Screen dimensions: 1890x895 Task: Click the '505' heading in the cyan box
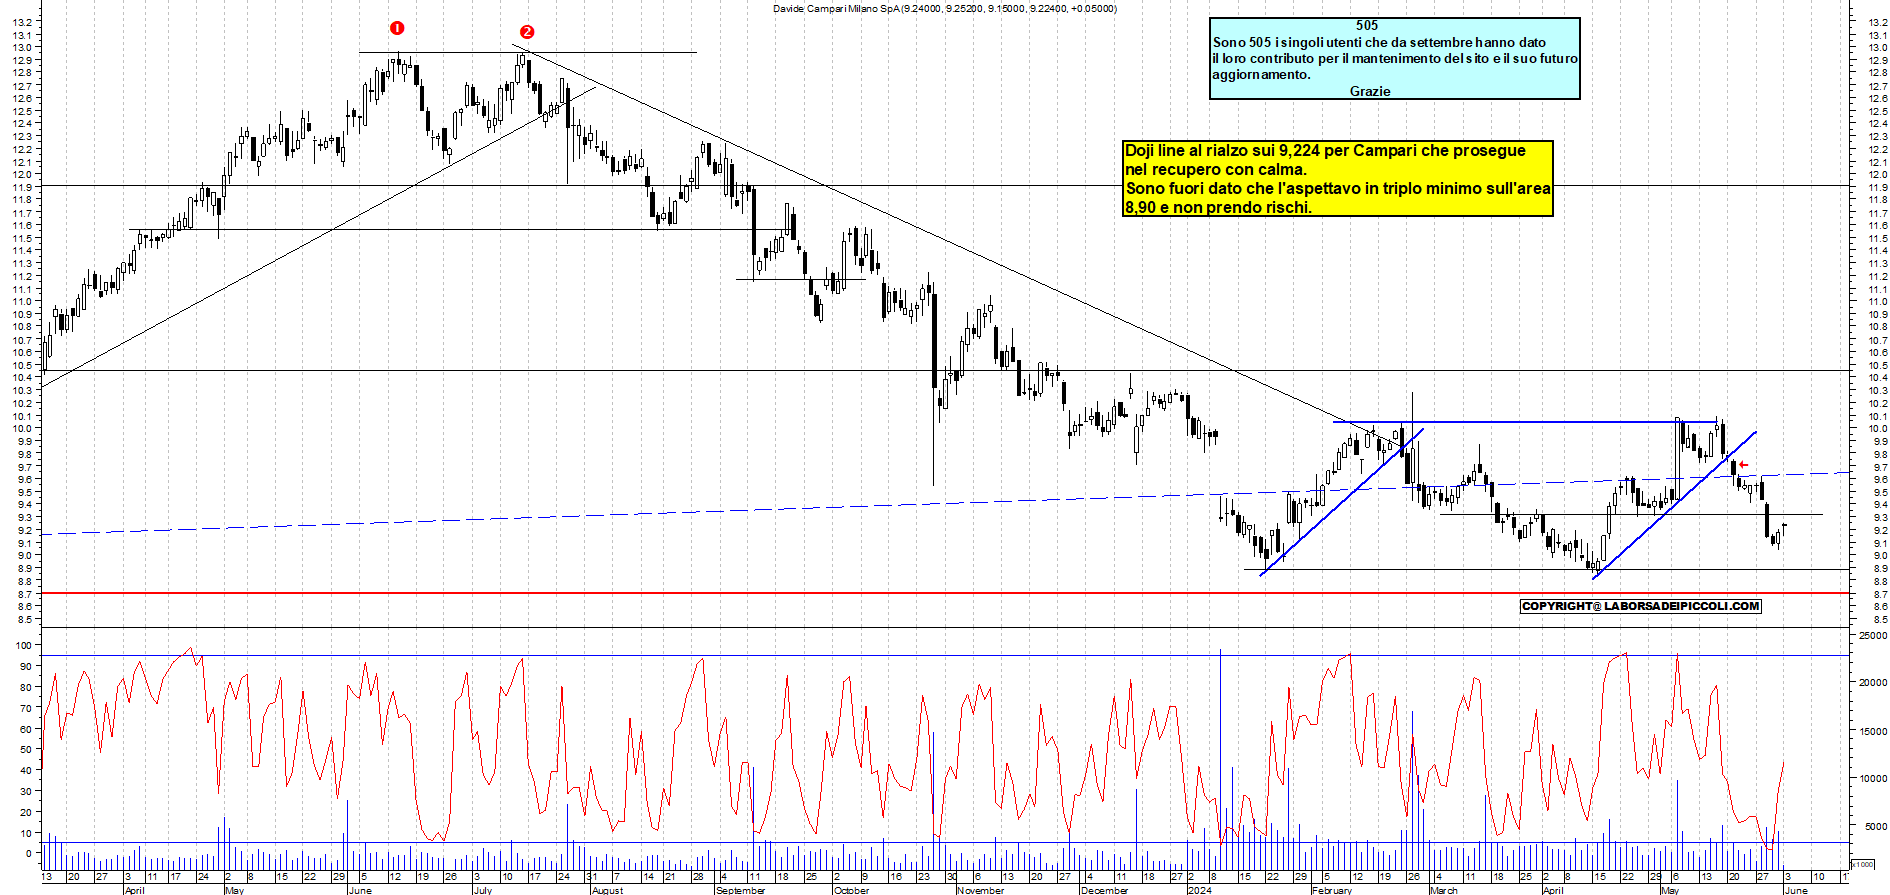tap(1367, 26)
